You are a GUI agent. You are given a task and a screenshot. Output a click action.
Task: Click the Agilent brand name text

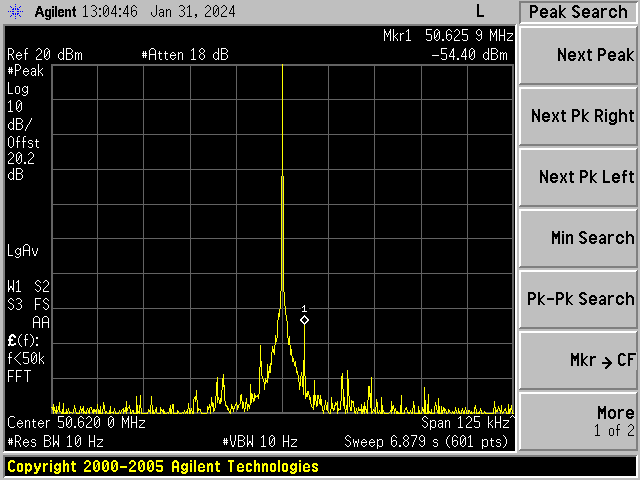(56, 12)
